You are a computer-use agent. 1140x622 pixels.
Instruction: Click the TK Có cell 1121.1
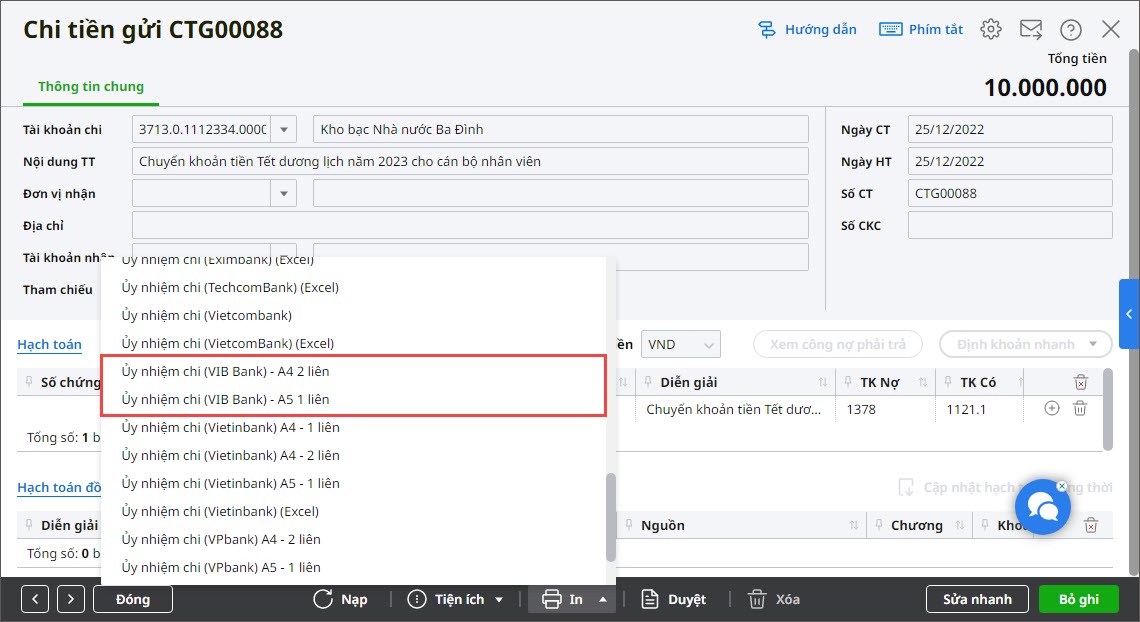[x=979, y=409]
